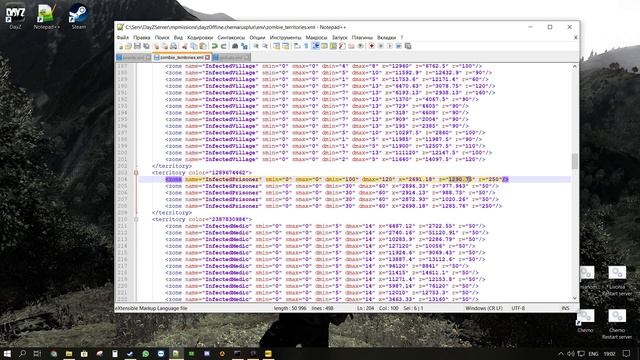Image resolution: width=640 pixels, height=360 pixels.
Task: Zoom in using the toolbar magnifier icon
Action: pos(256,46)
